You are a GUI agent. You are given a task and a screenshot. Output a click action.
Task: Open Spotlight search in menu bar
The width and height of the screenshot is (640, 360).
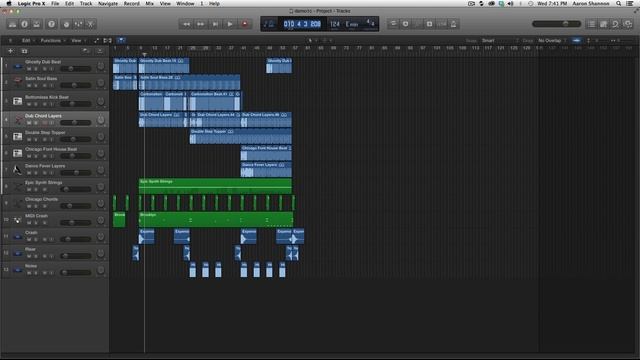click(619, 4)
